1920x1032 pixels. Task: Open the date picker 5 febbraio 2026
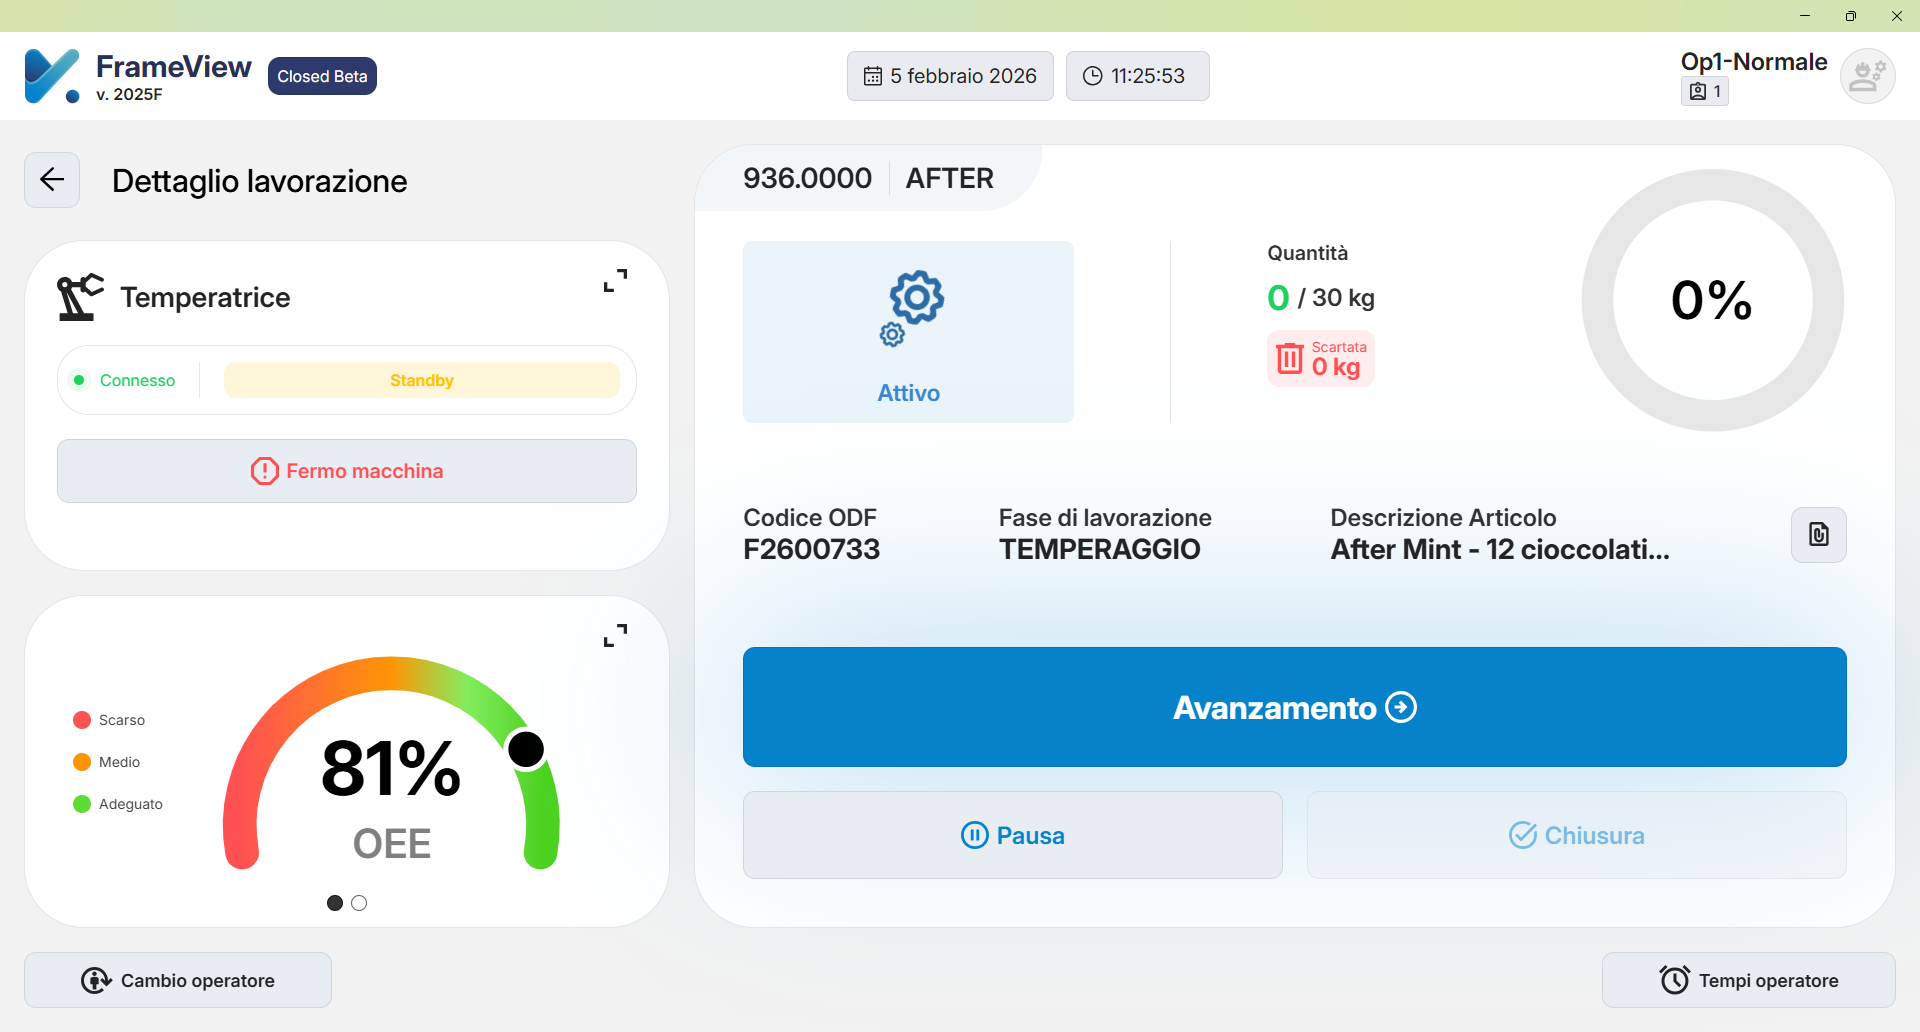click(x=950, y=76)
